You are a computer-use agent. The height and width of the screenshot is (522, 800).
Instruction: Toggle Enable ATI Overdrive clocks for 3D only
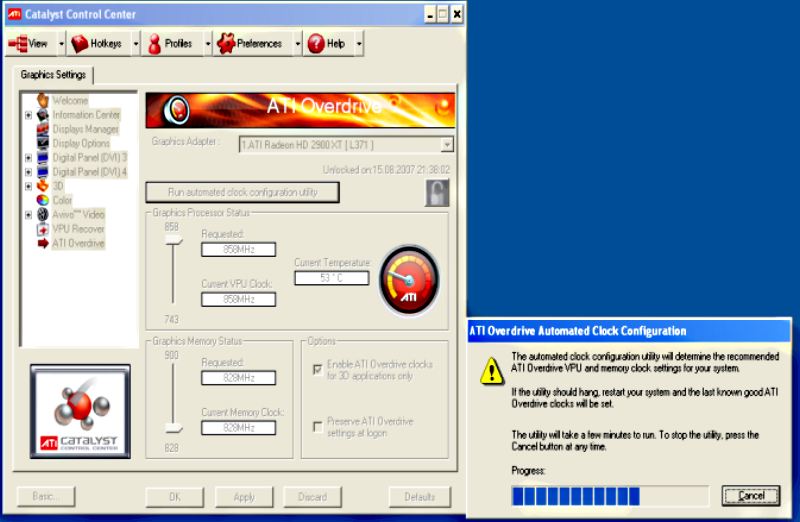[317, 369]
